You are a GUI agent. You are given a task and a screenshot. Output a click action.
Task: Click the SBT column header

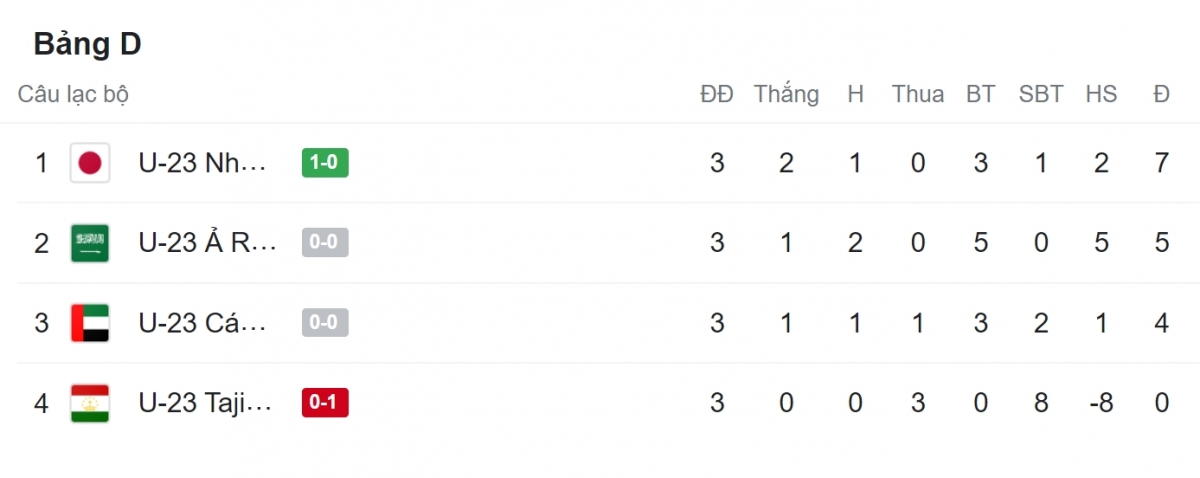pyautogui.click(x=1041, y=94)
